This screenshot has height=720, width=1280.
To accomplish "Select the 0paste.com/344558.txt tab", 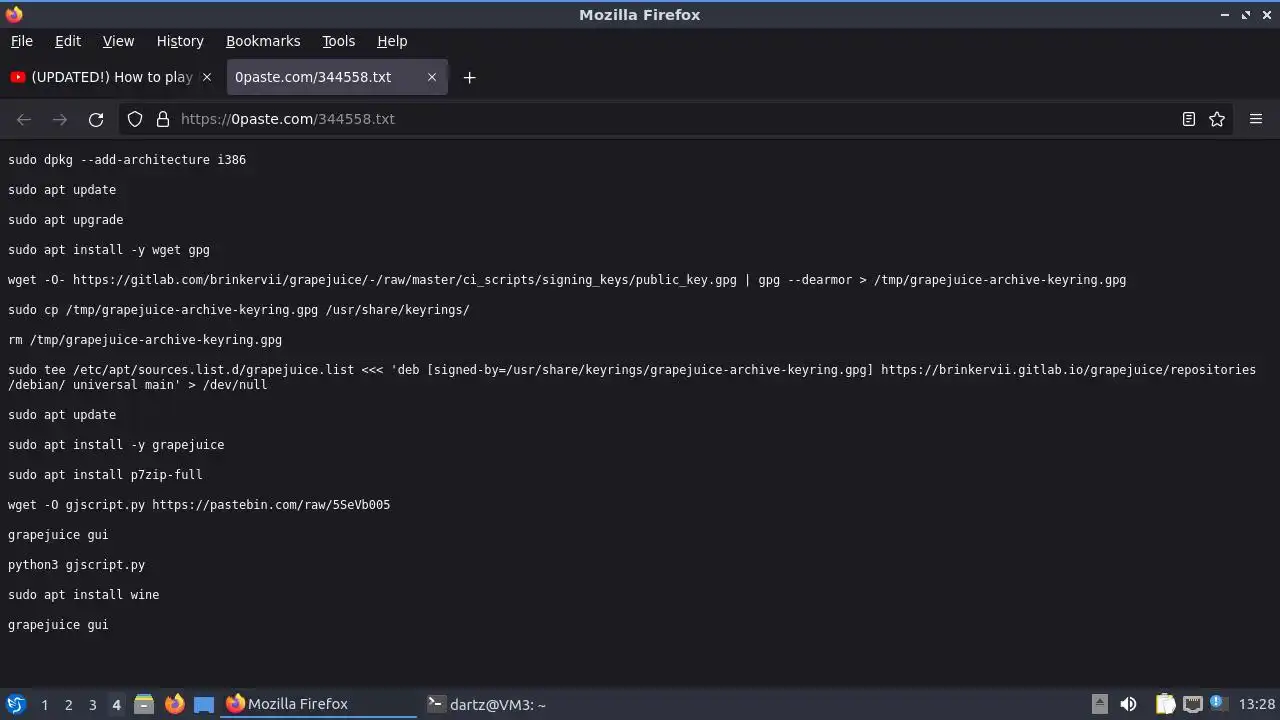I will (x=337, y=77).
